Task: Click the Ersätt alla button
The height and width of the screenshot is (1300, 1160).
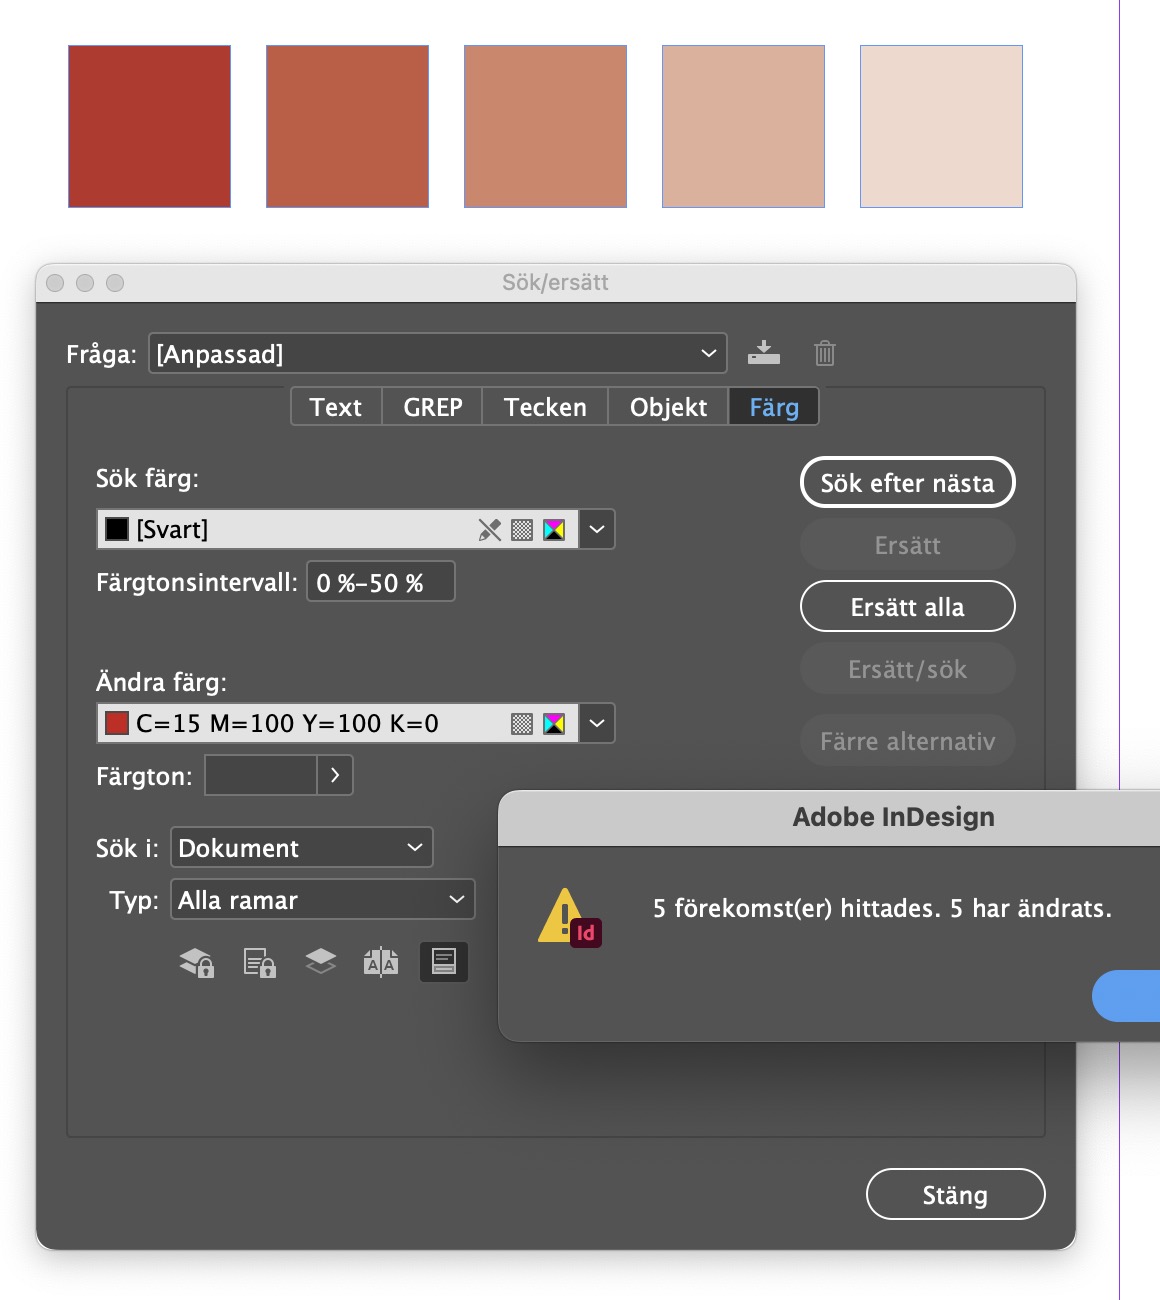Action: tap(906, 606)
